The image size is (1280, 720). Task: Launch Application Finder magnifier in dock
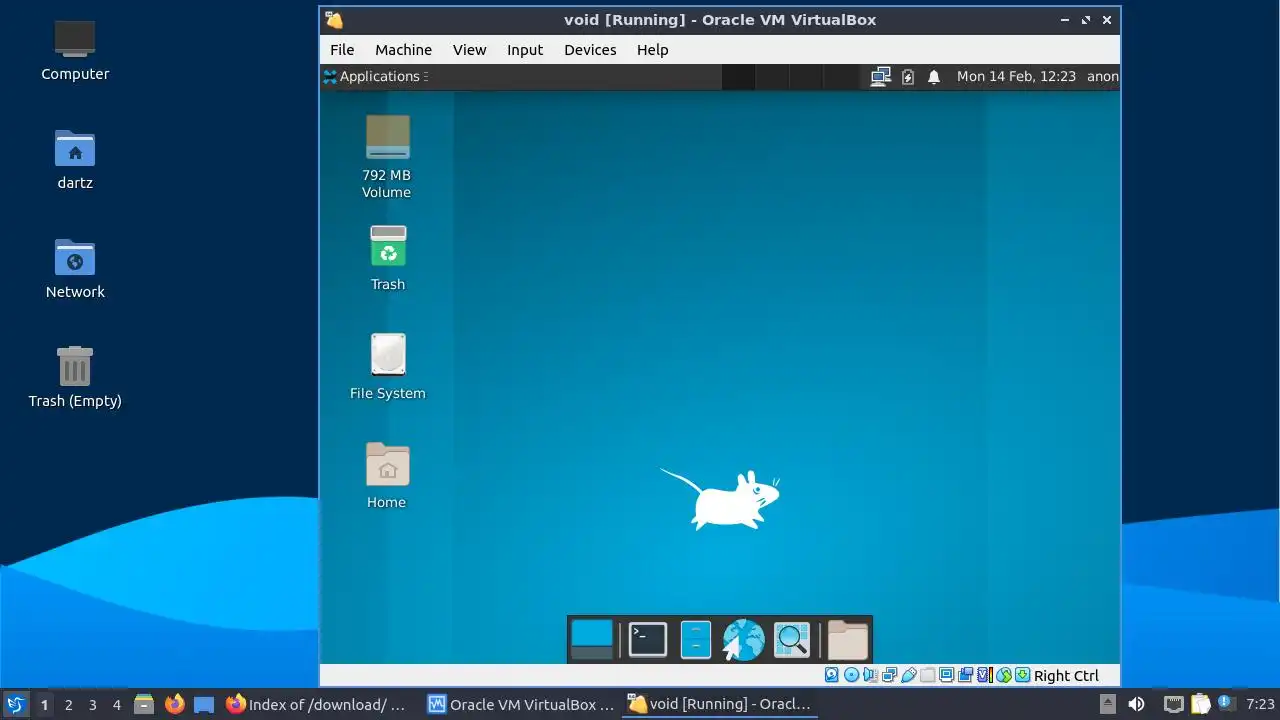(791, 640)
